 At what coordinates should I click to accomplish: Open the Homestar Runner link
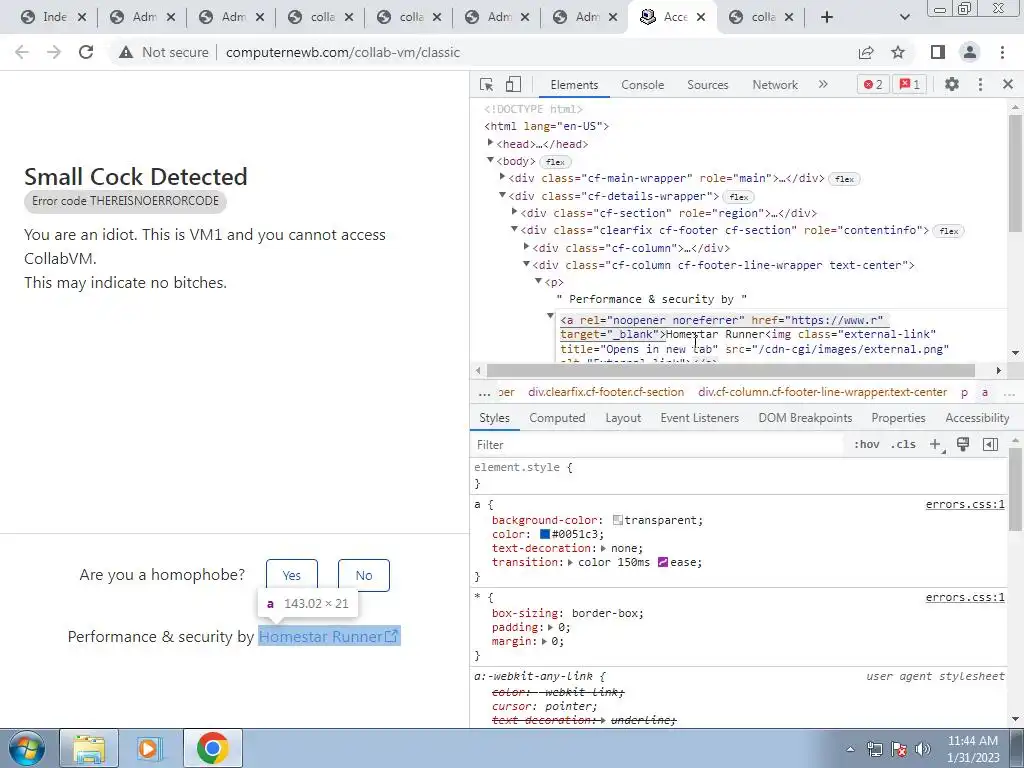[x=328, y=636]
